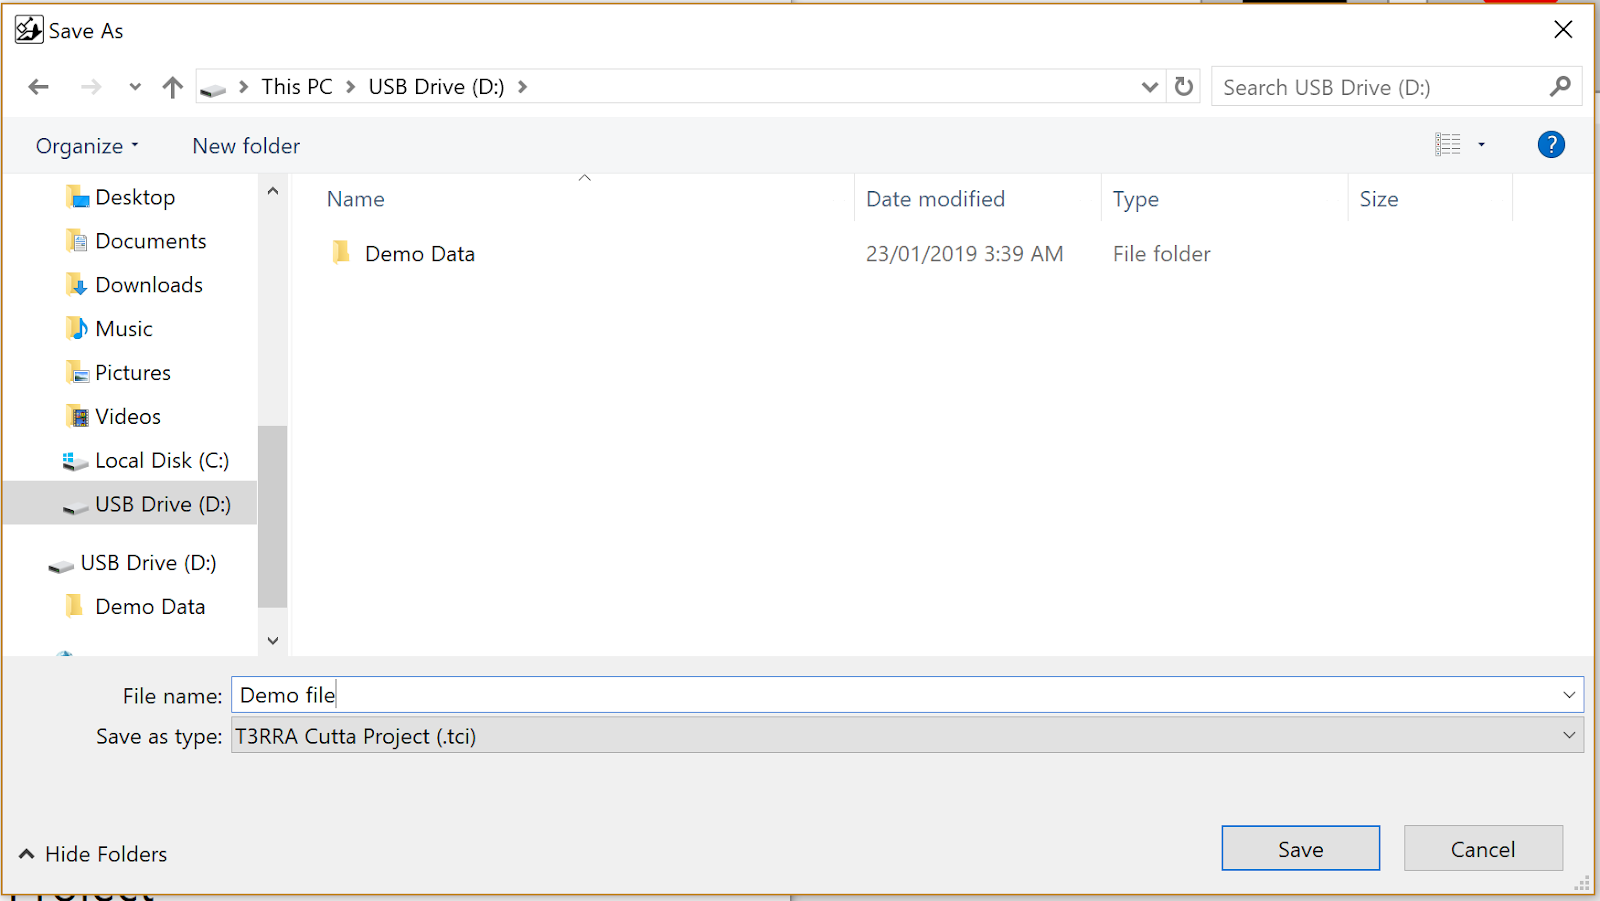Viewport: 1600px width, 901px height.
Task: Click the scroll down arrow in navigation pane
Action: click(273, 641)
